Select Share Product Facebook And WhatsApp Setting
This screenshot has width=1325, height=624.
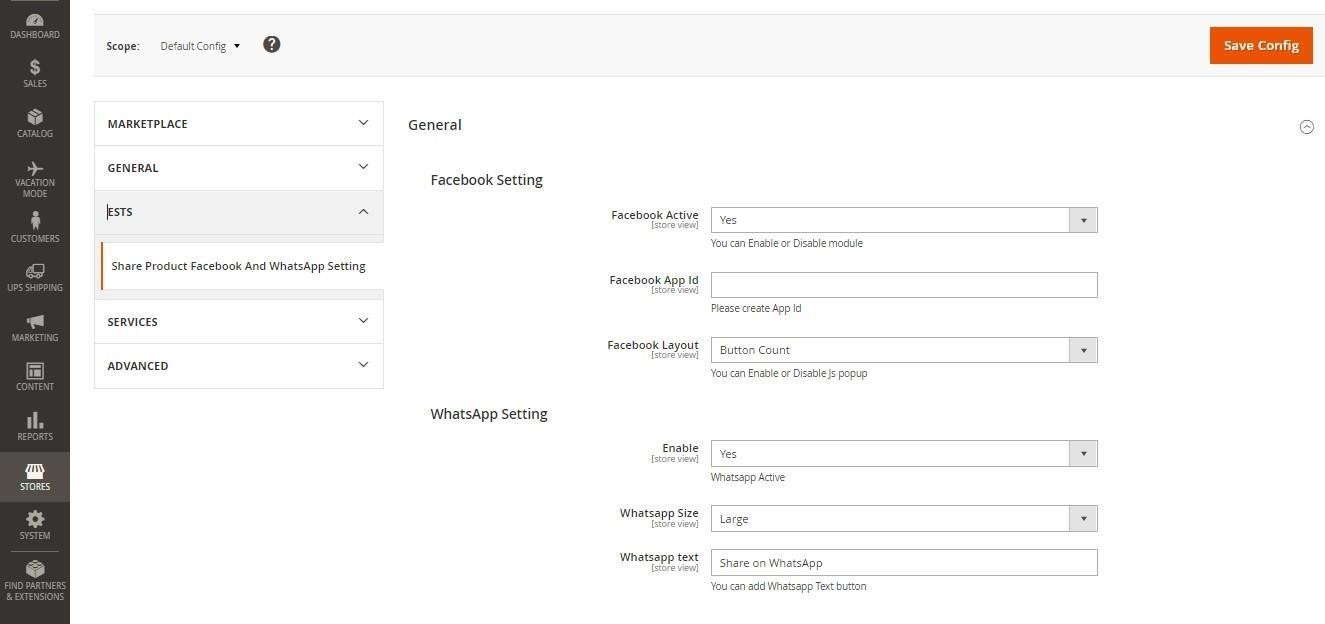tap(238, 266)
